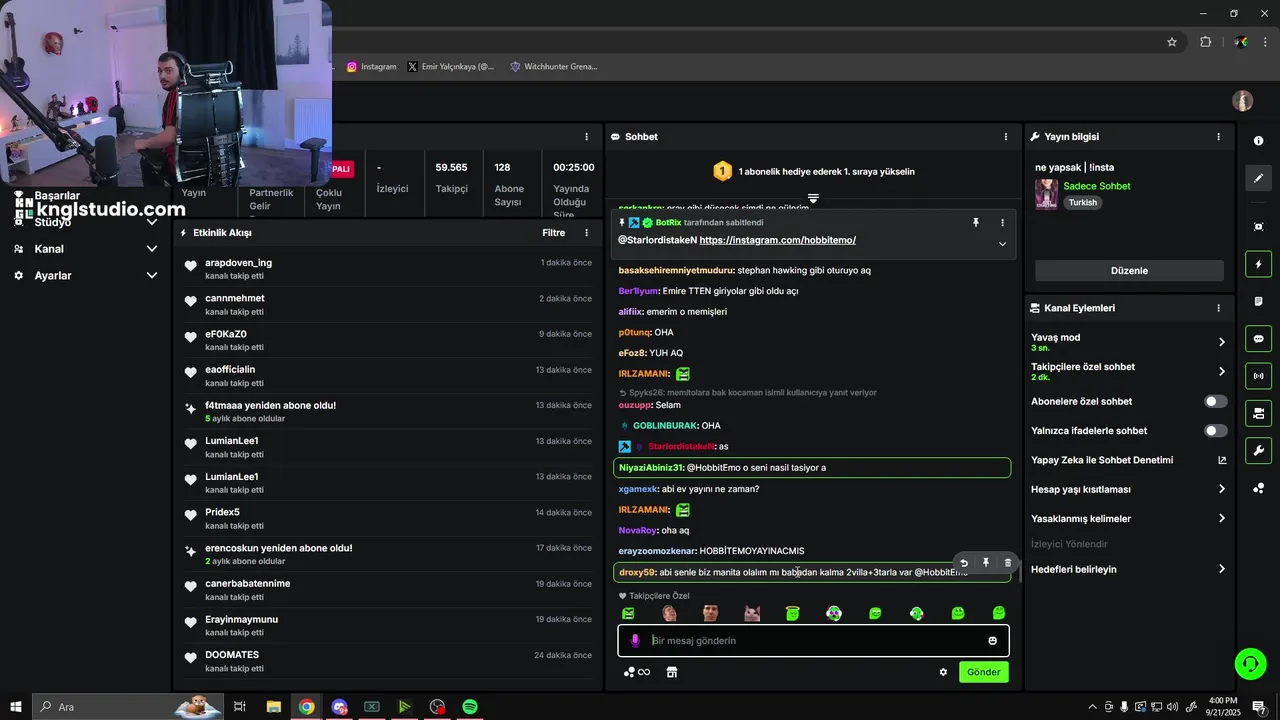Collapse the pinned message chevron
1280x720 pixels.
1002,244
